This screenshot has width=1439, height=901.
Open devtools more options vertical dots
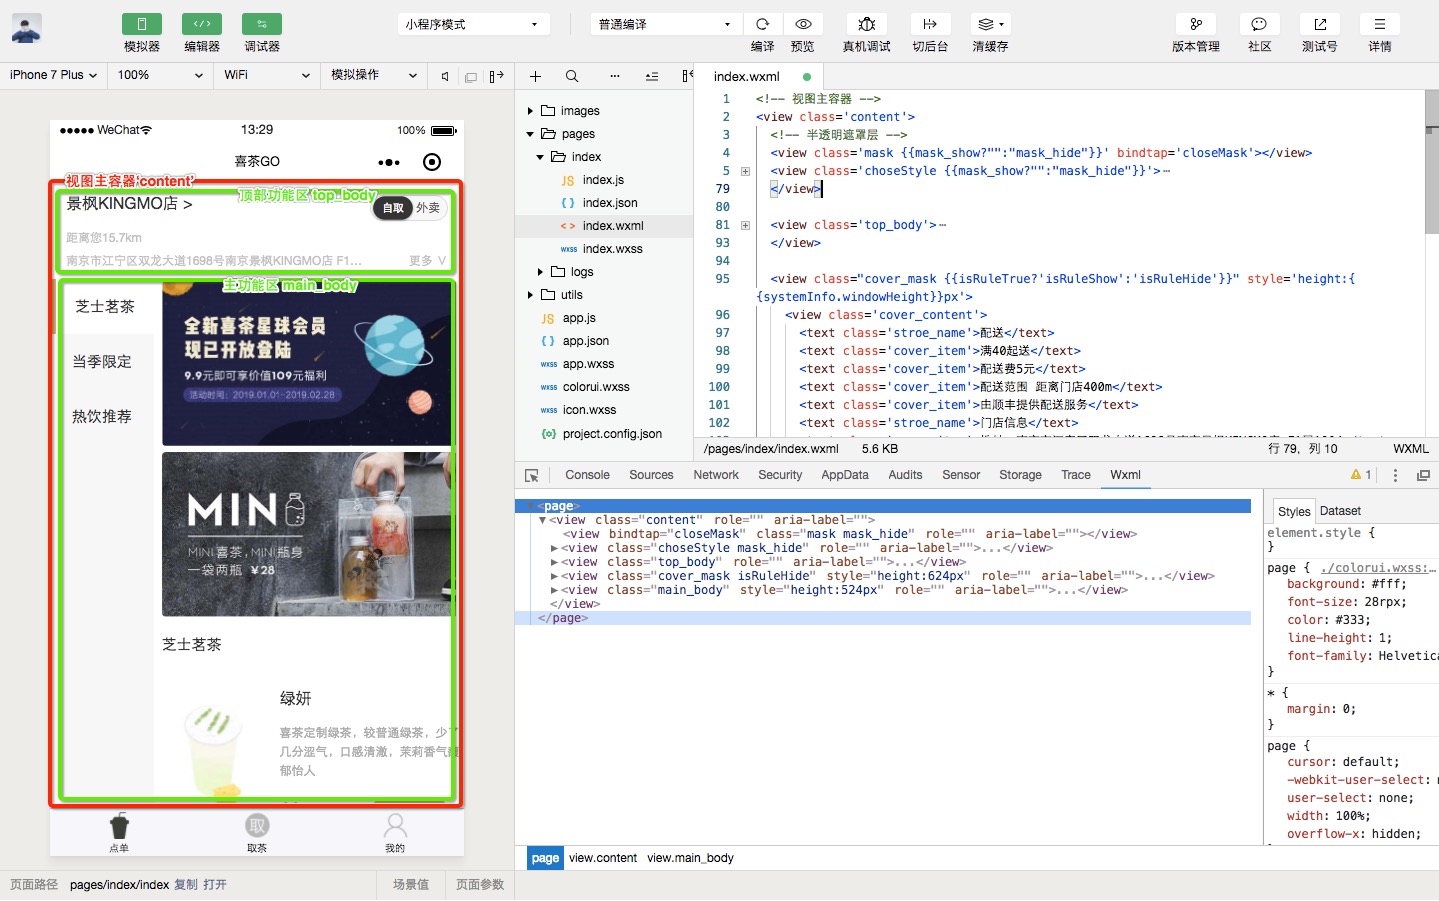point(1395,475)
